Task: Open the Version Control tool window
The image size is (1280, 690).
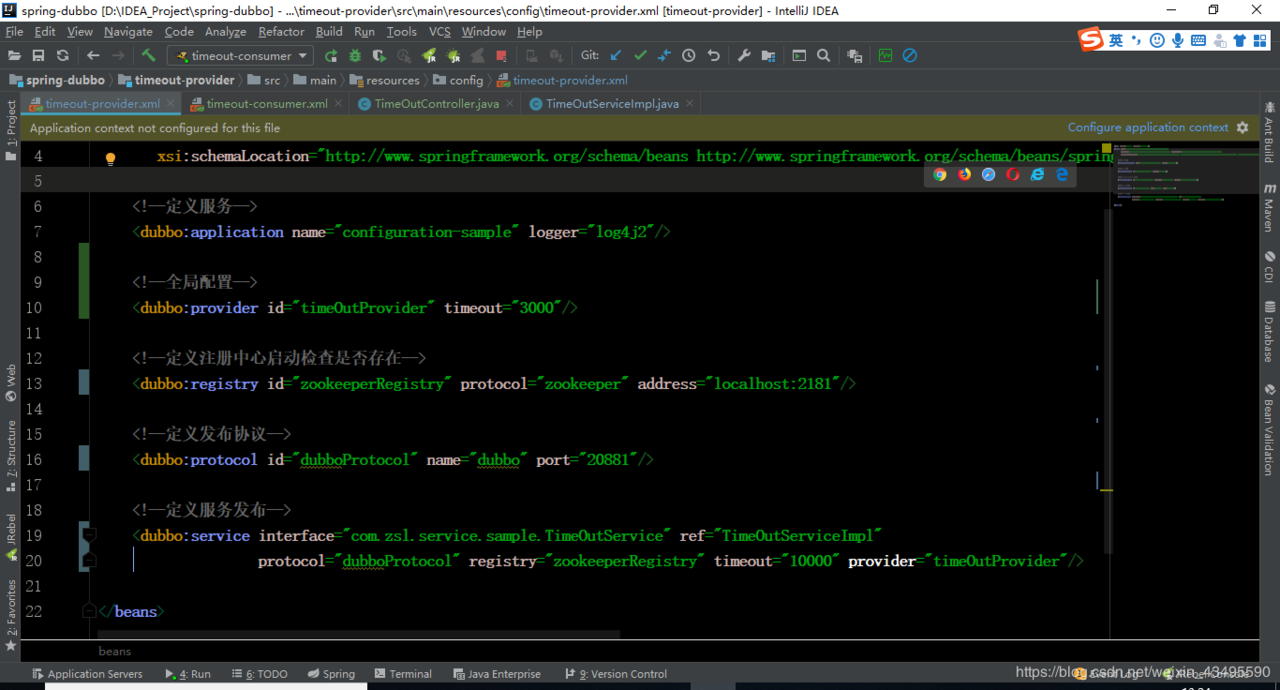Action: [x=616, y=674]
